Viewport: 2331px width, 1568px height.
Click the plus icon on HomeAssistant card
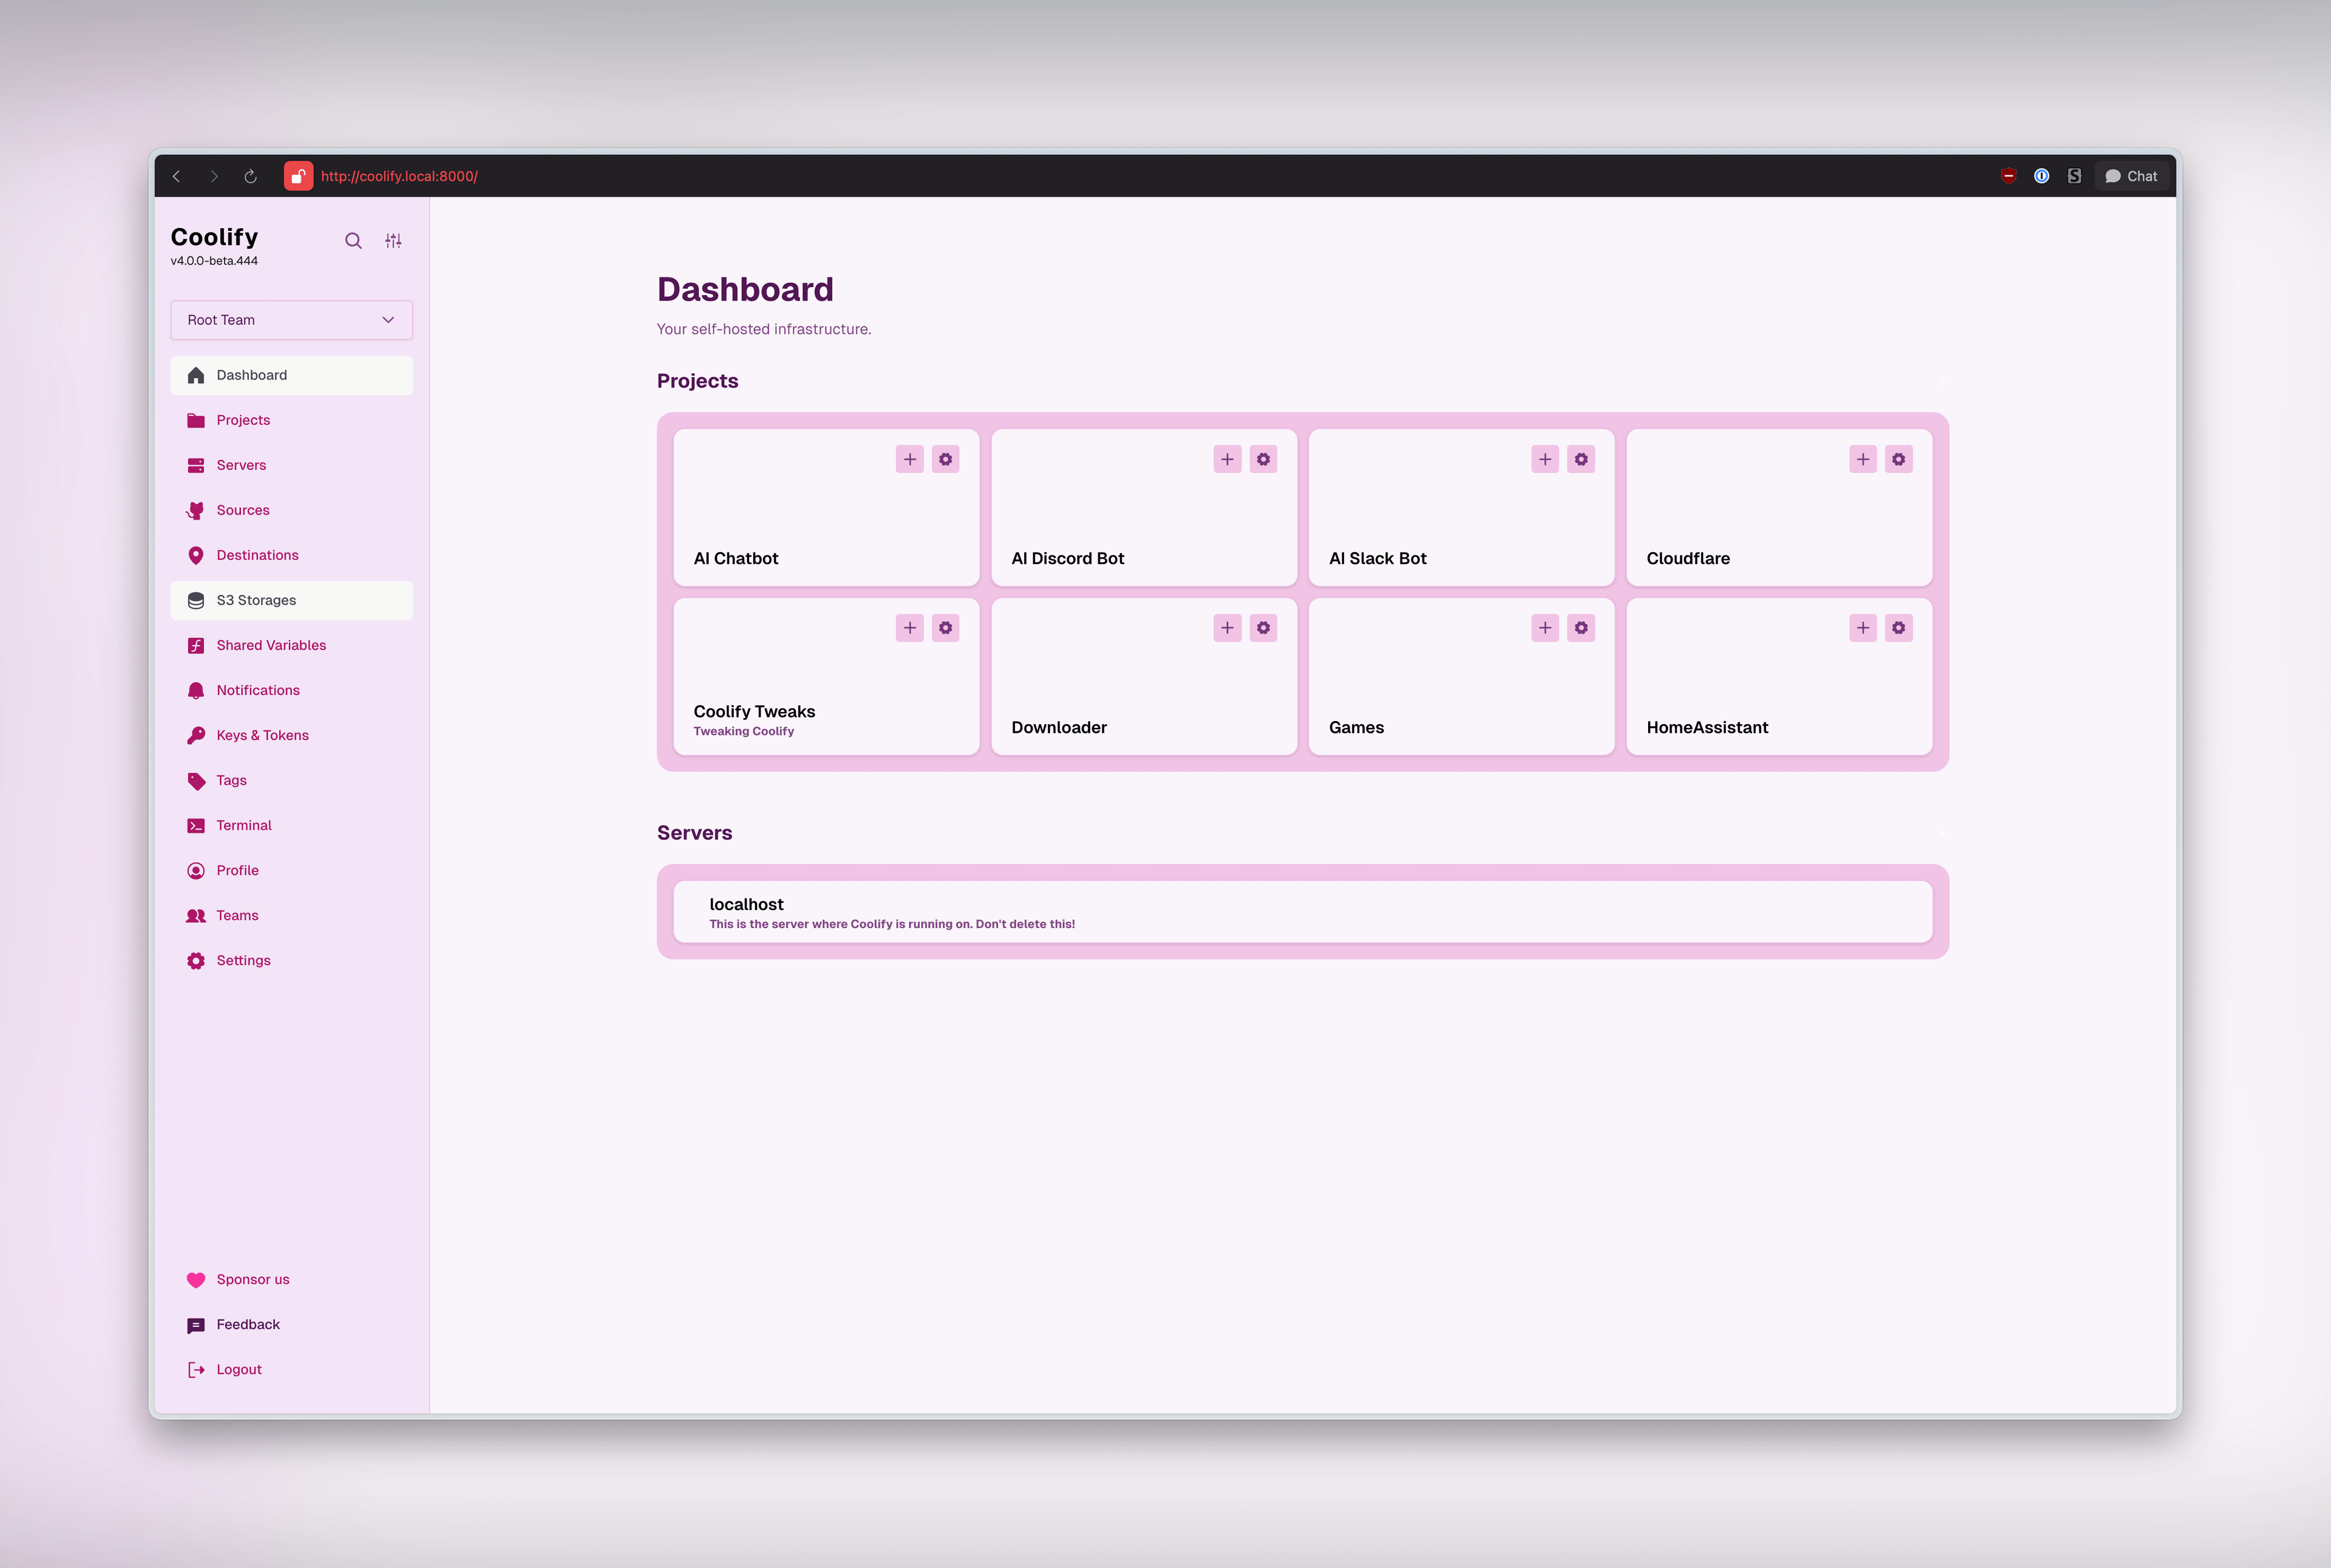click(1862, 628)
